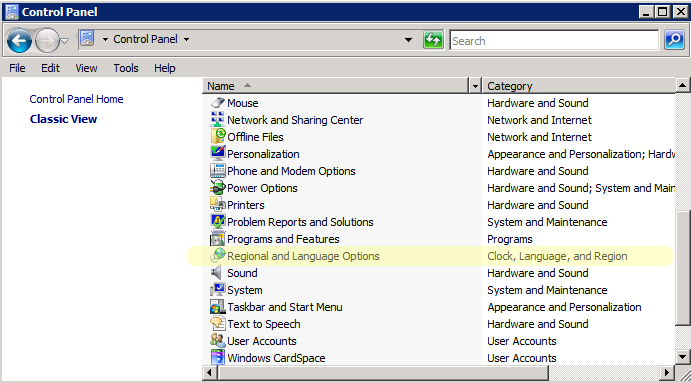The width and height of the screenshot is (692, 383).
Task: Sort by the Category column header
Action: click(579, 86)
